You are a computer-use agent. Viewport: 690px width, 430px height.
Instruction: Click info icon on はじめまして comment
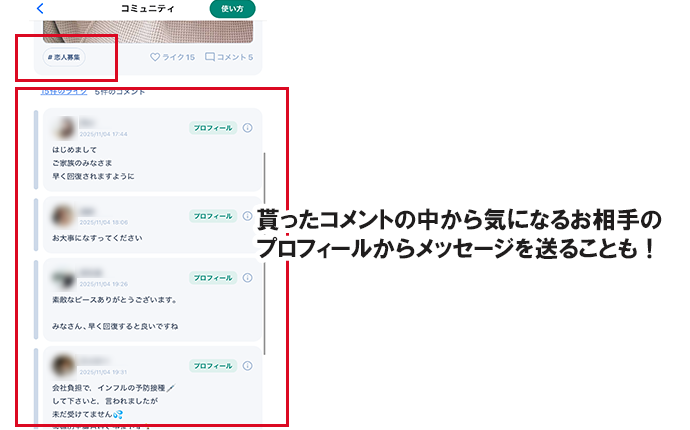(x=247, y=128)
